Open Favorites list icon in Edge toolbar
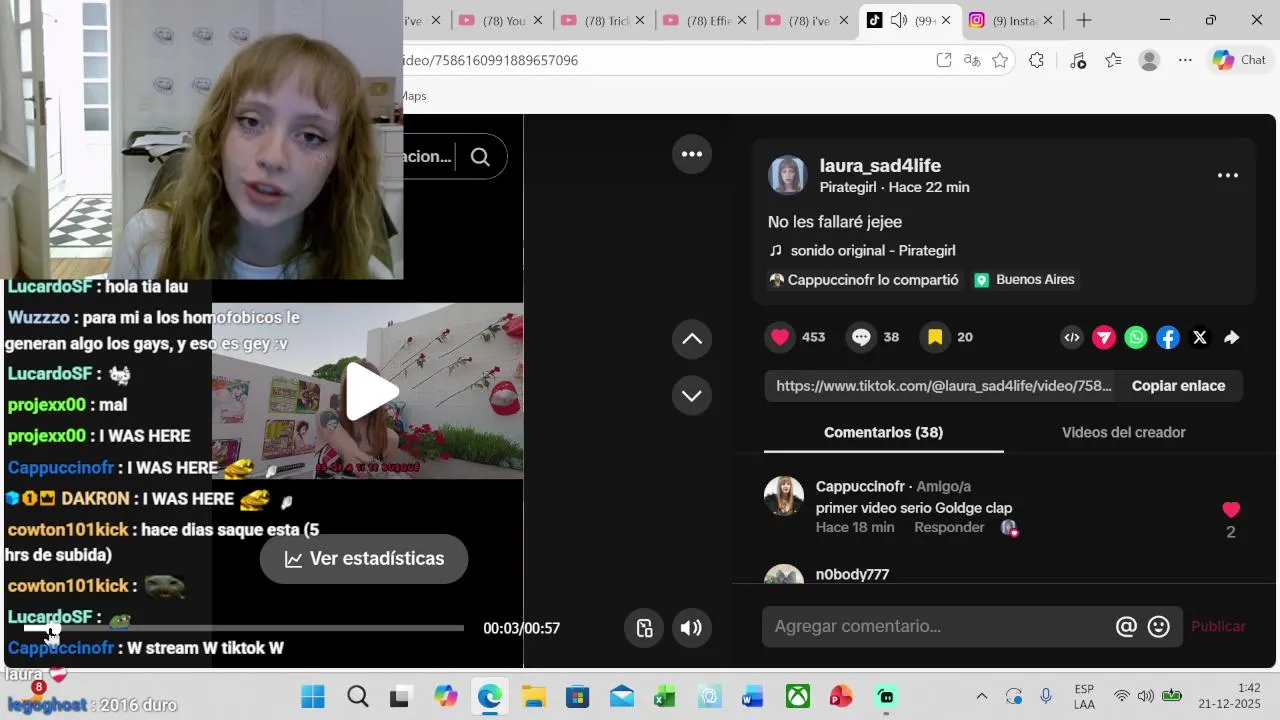 pos(1113,60)
